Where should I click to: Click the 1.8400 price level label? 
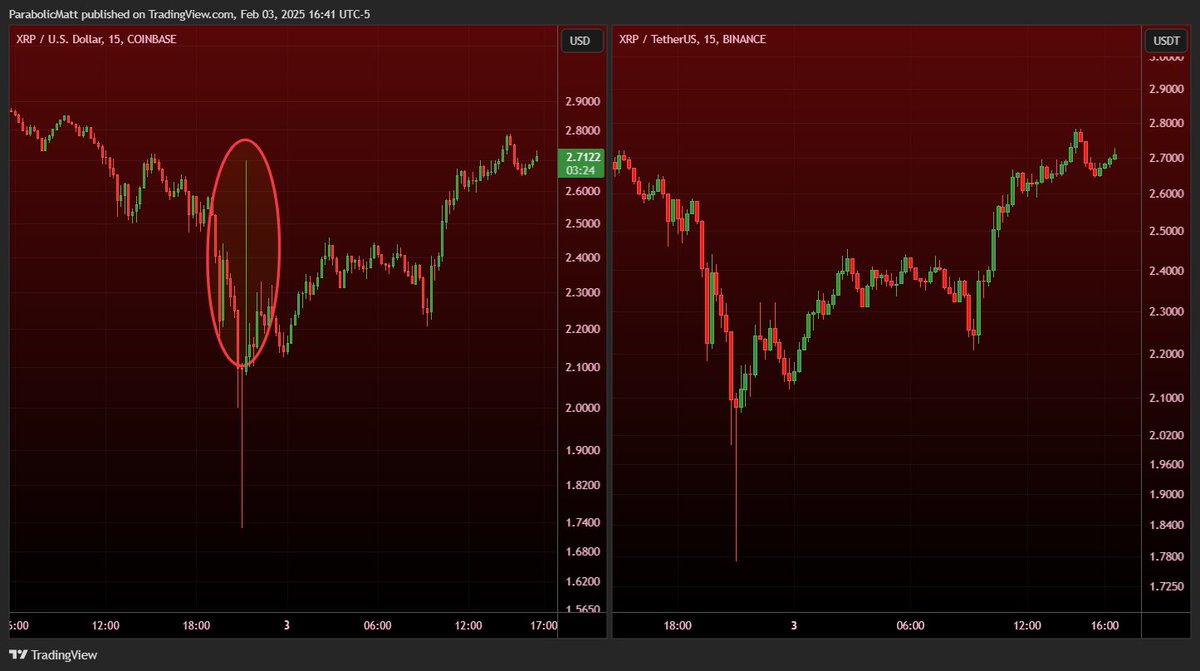pos(1168,526)
